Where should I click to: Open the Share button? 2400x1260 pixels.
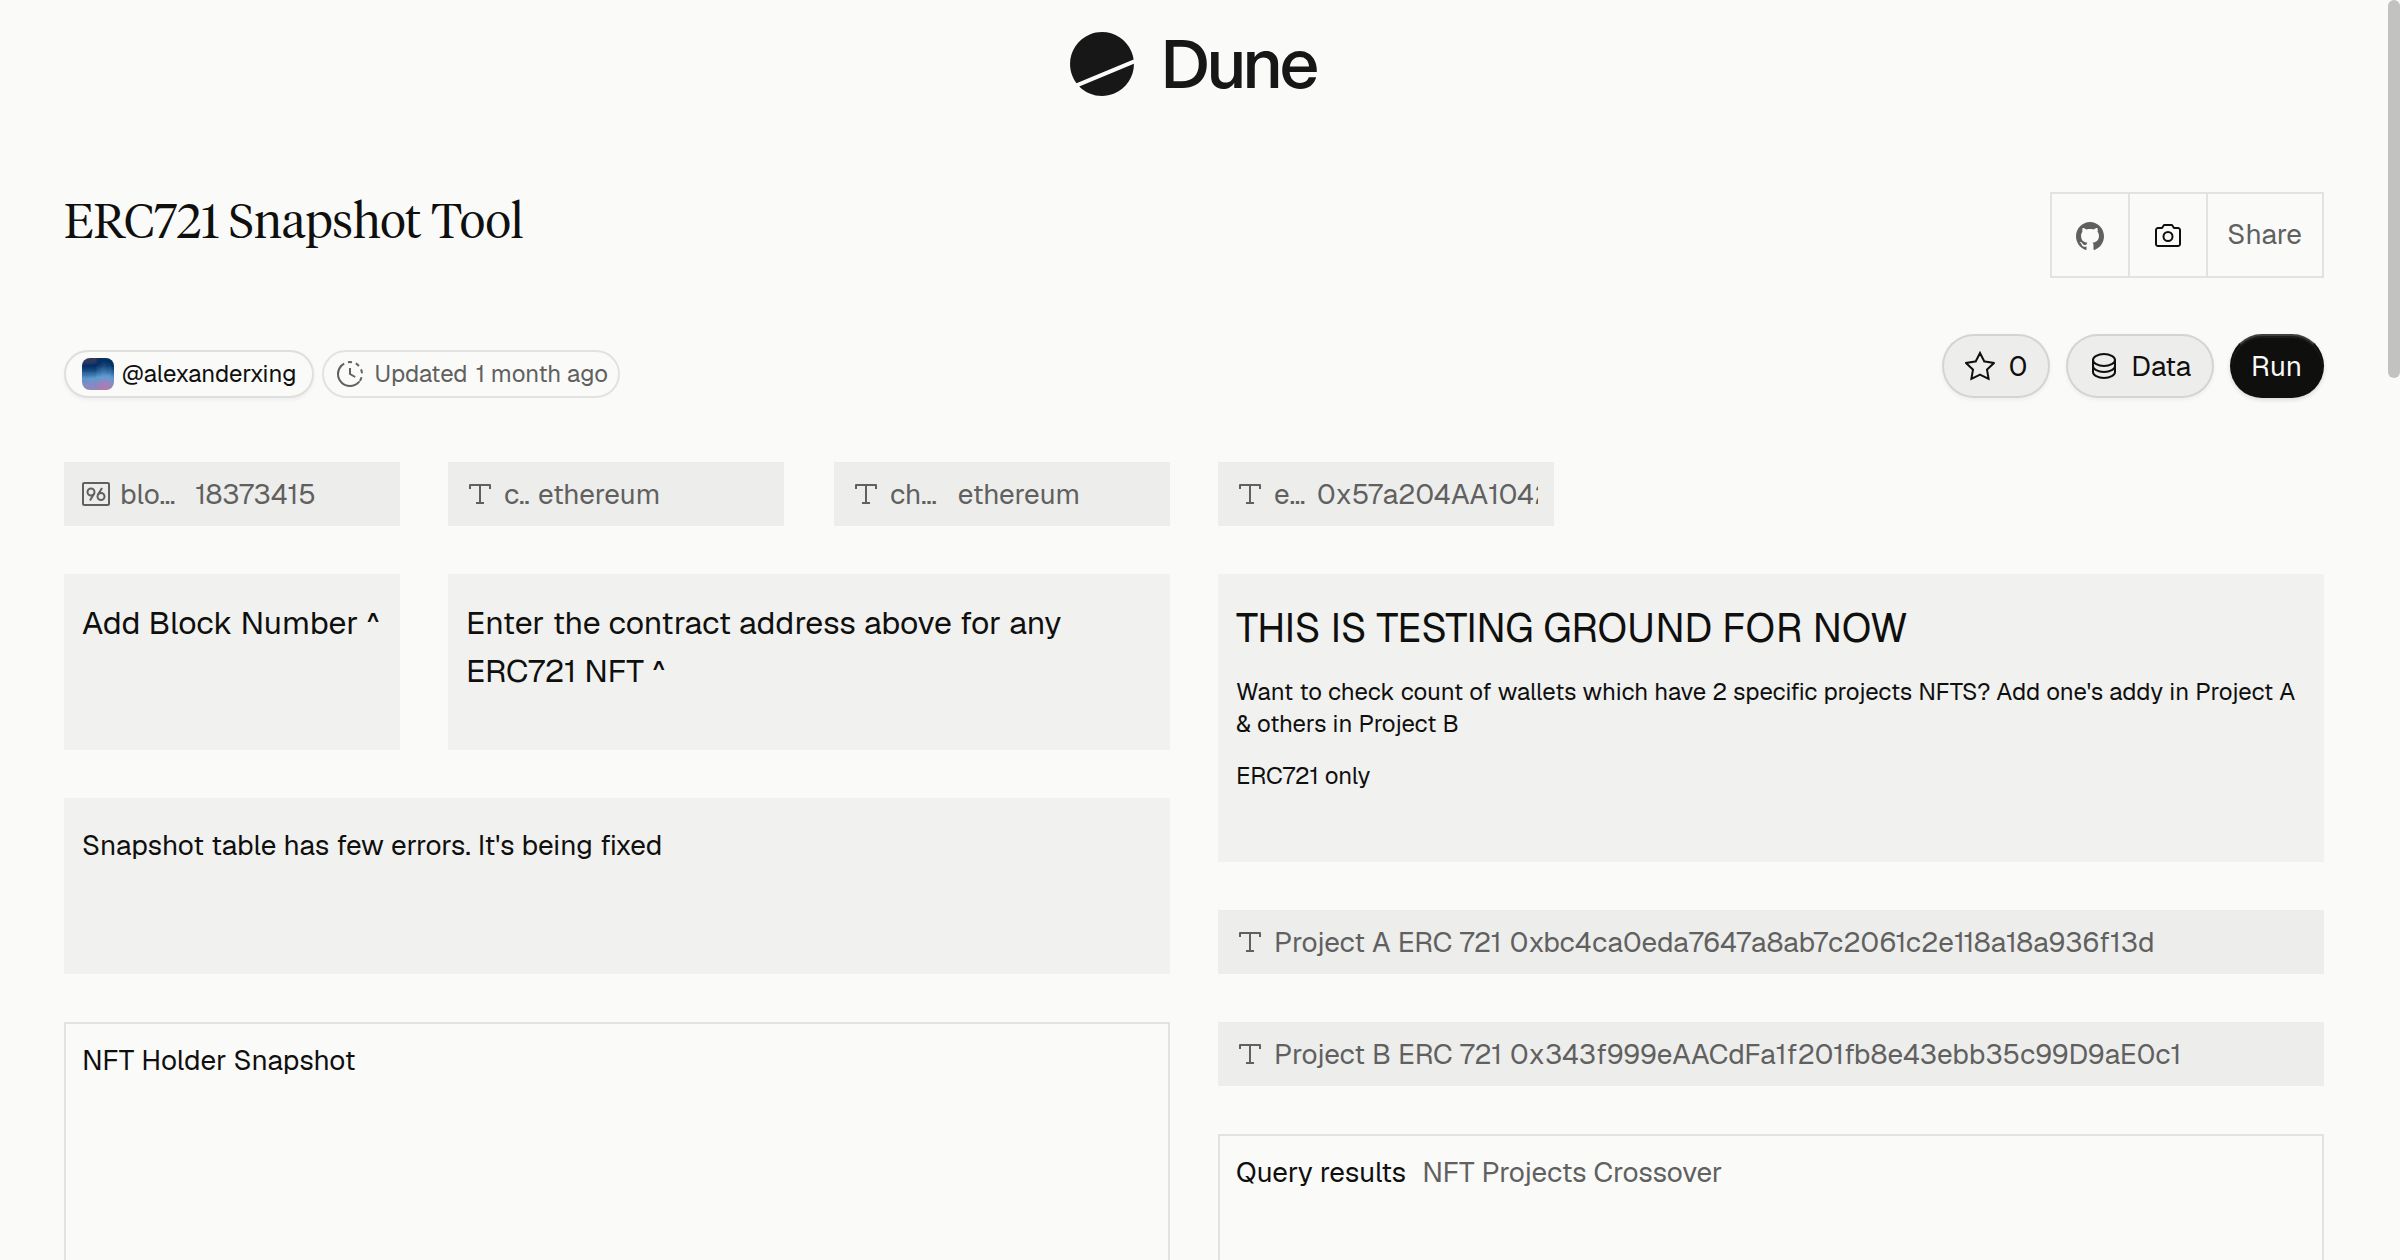(x=2264, y=235)
